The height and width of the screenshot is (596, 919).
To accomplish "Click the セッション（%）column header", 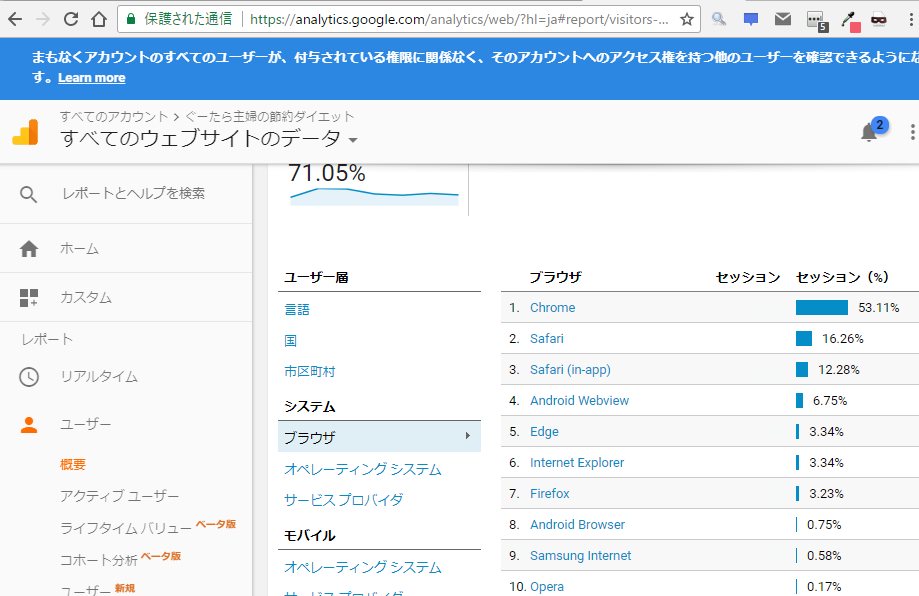I will click(x=842, y=277).
